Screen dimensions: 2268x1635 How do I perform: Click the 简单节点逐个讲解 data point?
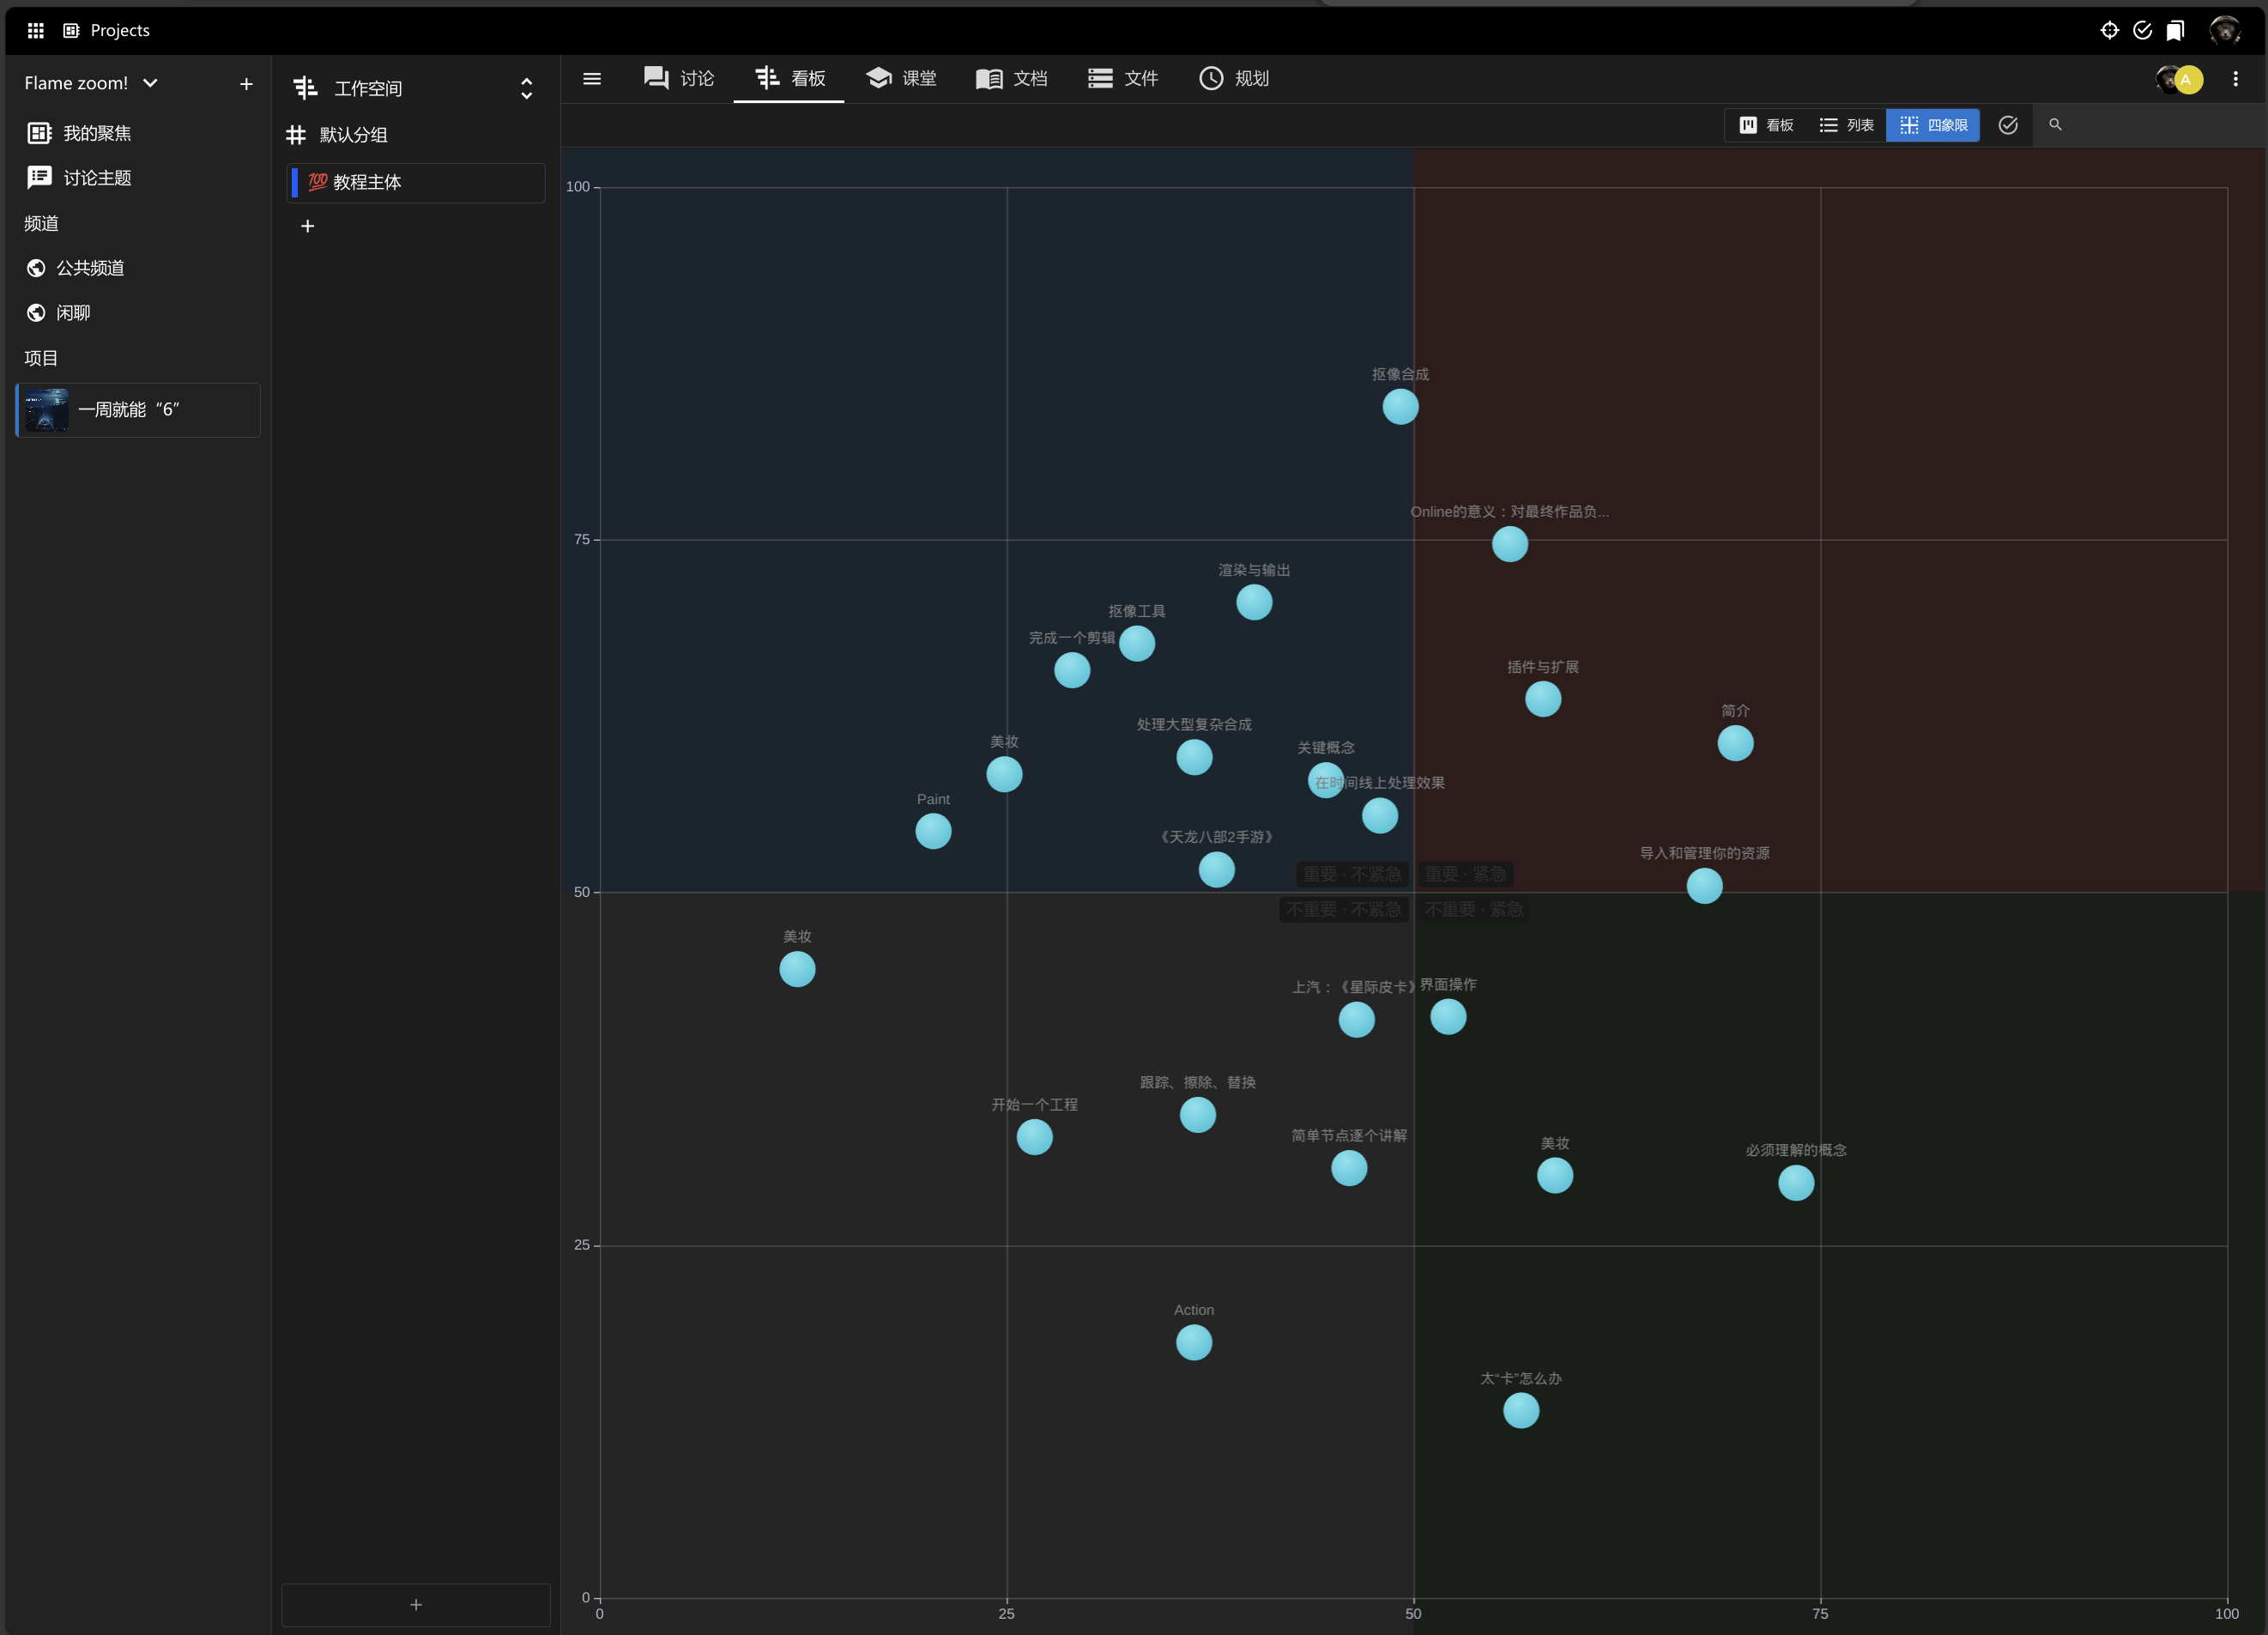[1348, 1168]
